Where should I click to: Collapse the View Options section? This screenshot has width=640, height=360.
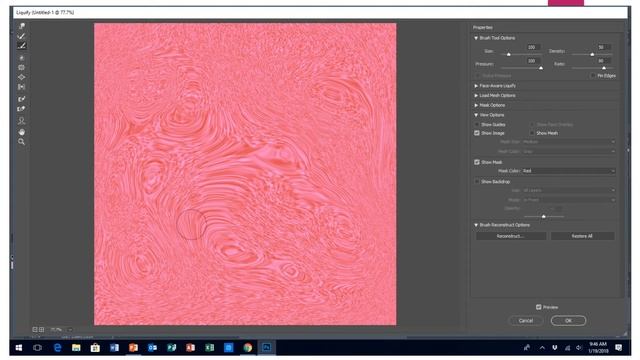476,115
